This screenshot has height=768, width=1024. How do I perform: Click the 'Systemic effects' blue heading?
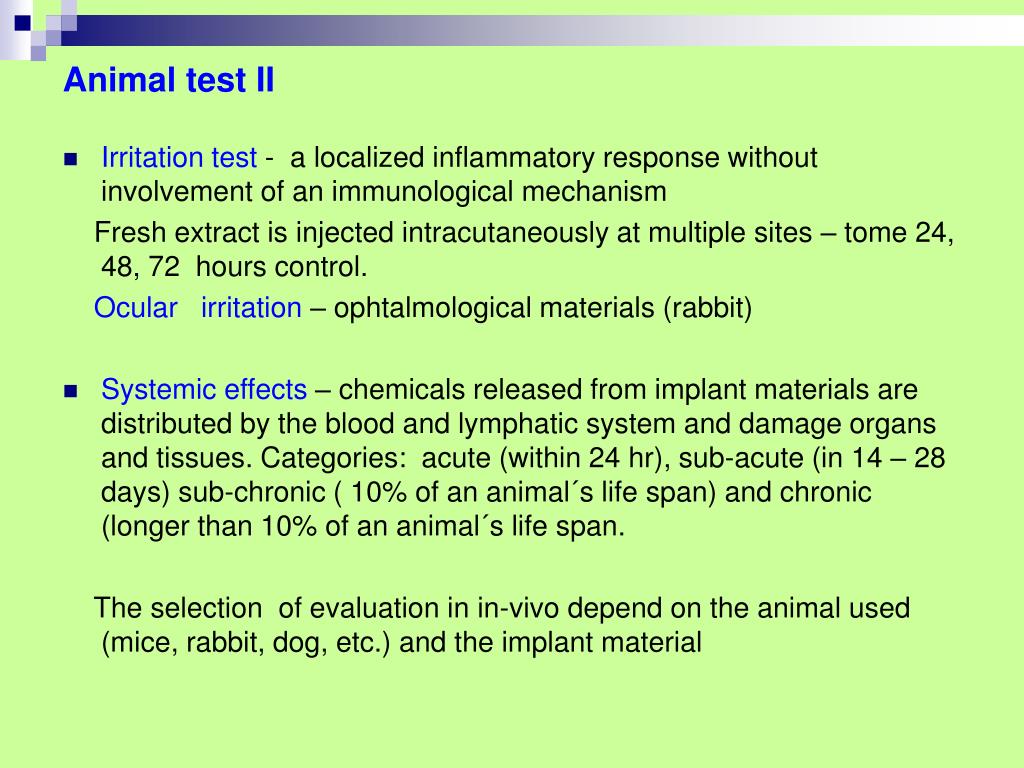[204, 390]
